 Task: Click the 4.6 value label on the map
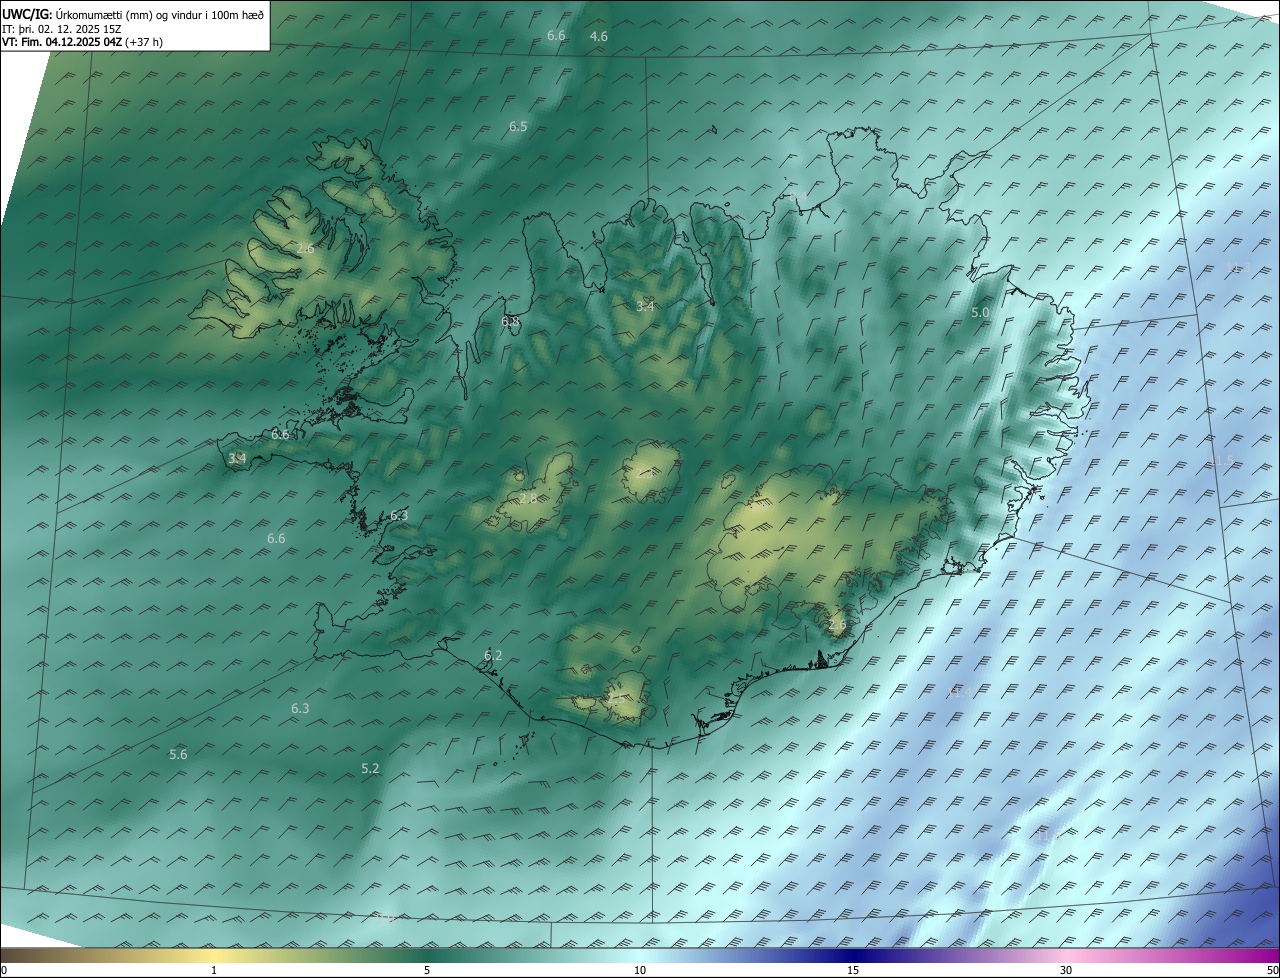599,37
